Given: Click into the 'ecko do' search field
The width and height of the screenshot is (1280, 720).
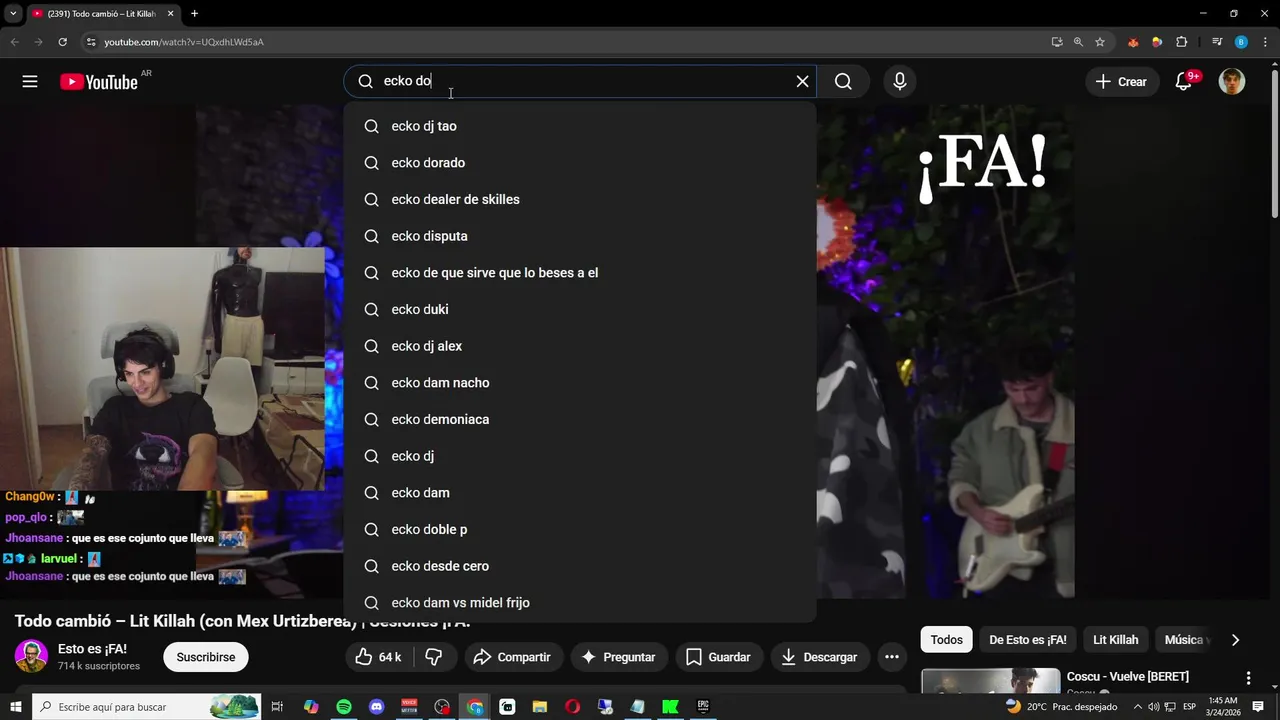Looking at the screenshot, I should click(x=580, y=81).
